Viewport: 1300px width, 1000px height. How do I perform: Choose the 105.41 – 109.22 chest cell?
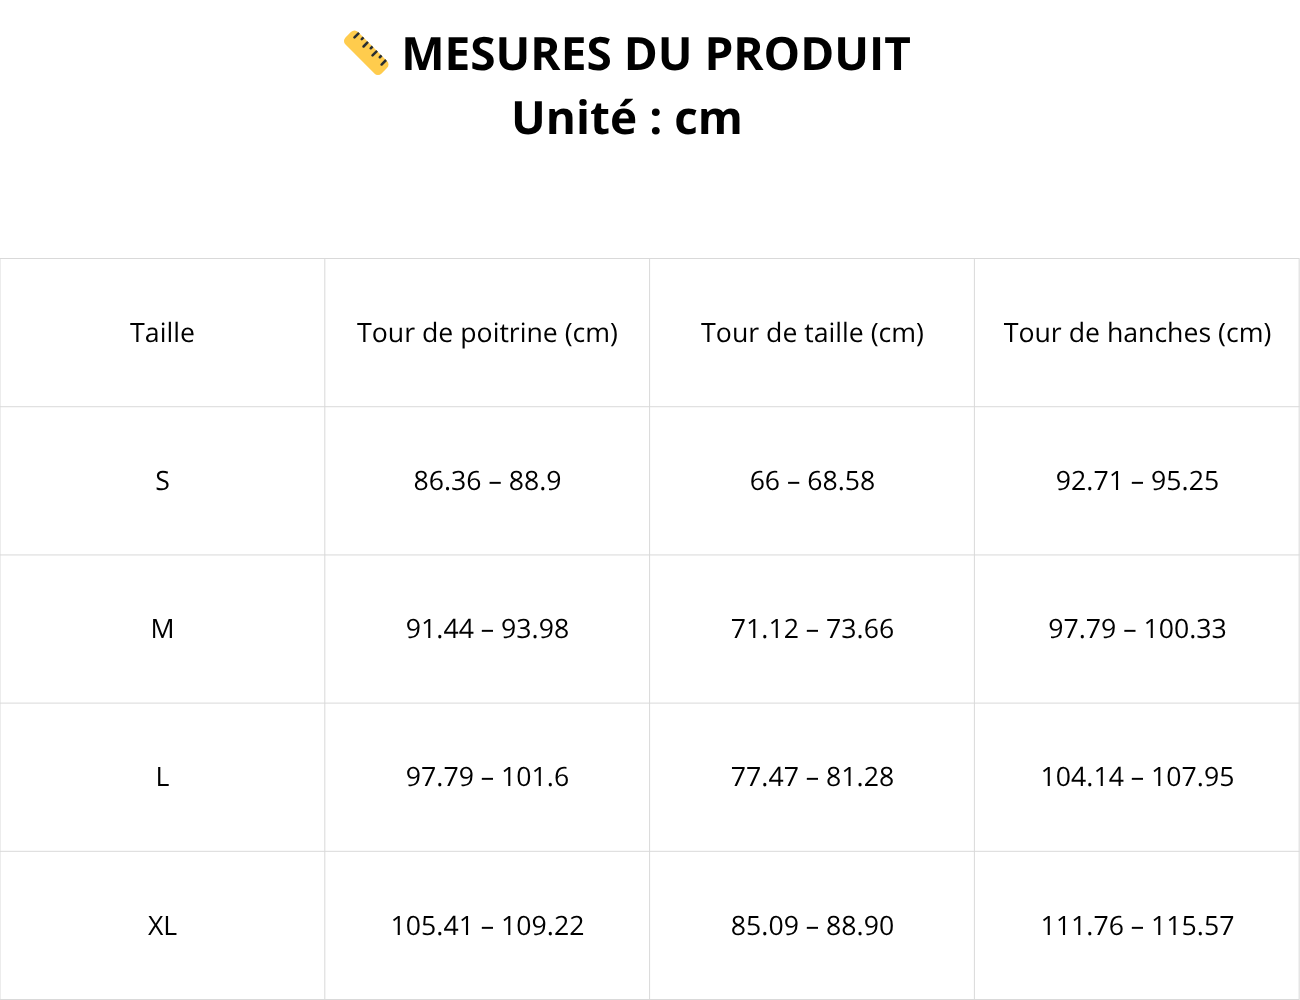click(x=487, y=926)
